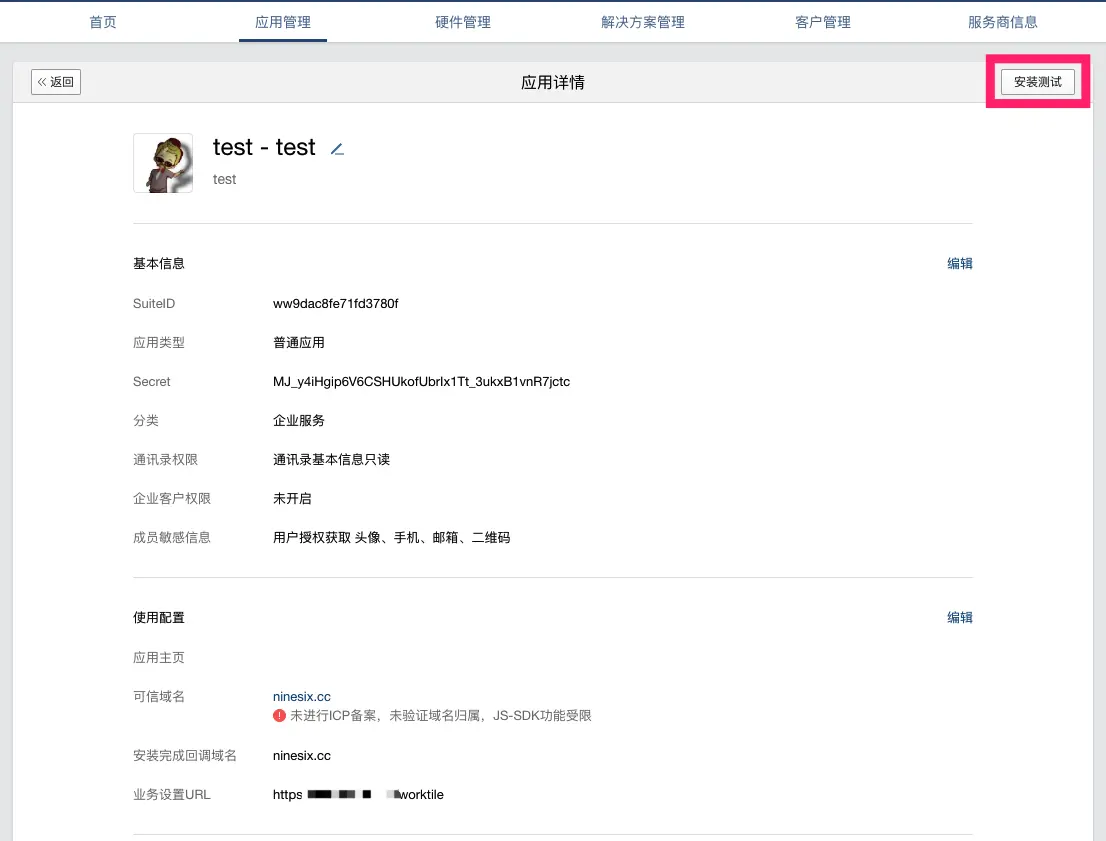
Task: Open the ninesix.cc trusted domain link
Action: point(302,696)
